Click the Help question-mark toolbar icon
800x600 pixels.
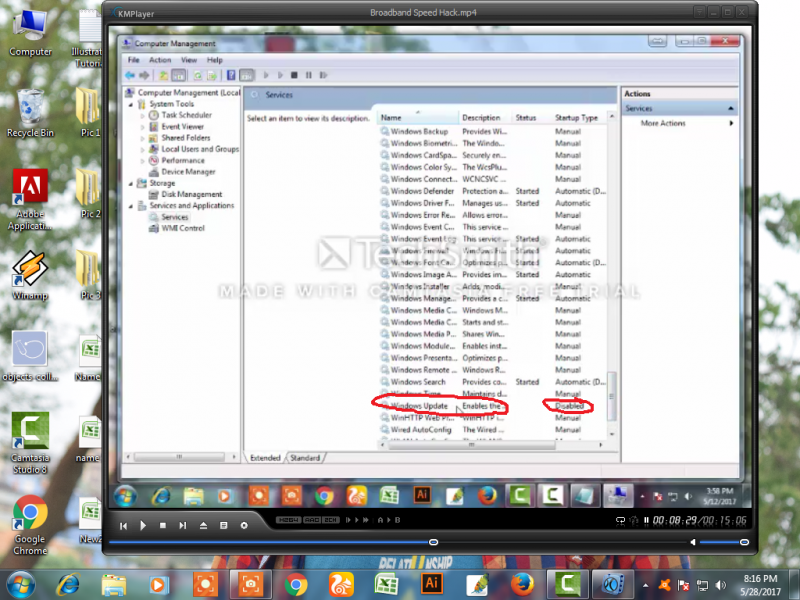point(231,75)
